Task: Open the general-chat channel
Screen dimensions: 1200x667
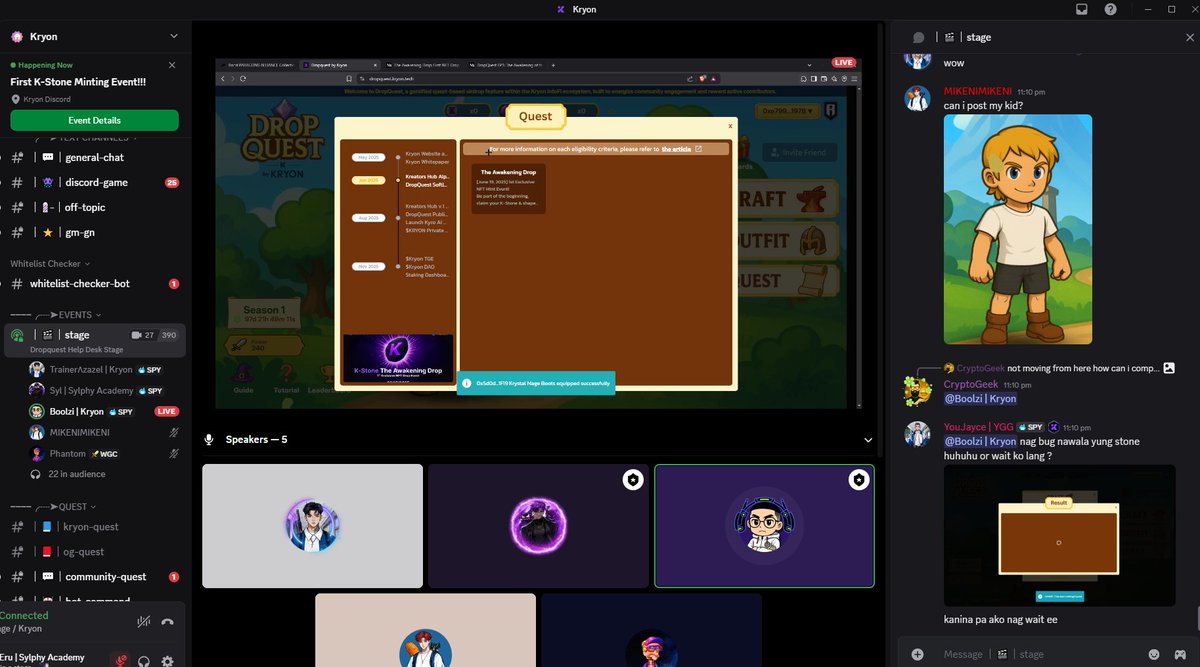Action: (93, 157)
